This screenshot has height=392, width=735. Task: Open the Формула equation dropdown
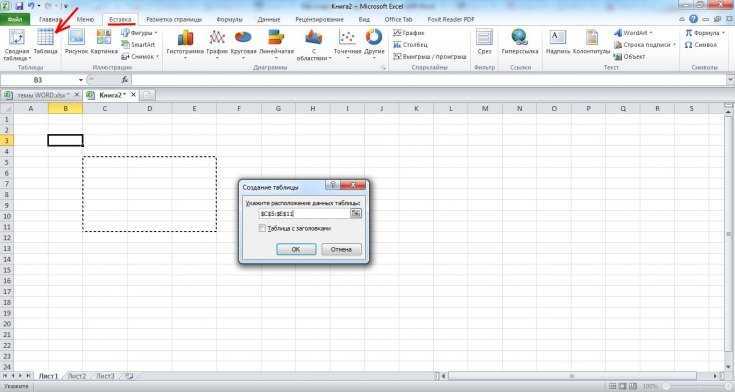coord(724,33)
